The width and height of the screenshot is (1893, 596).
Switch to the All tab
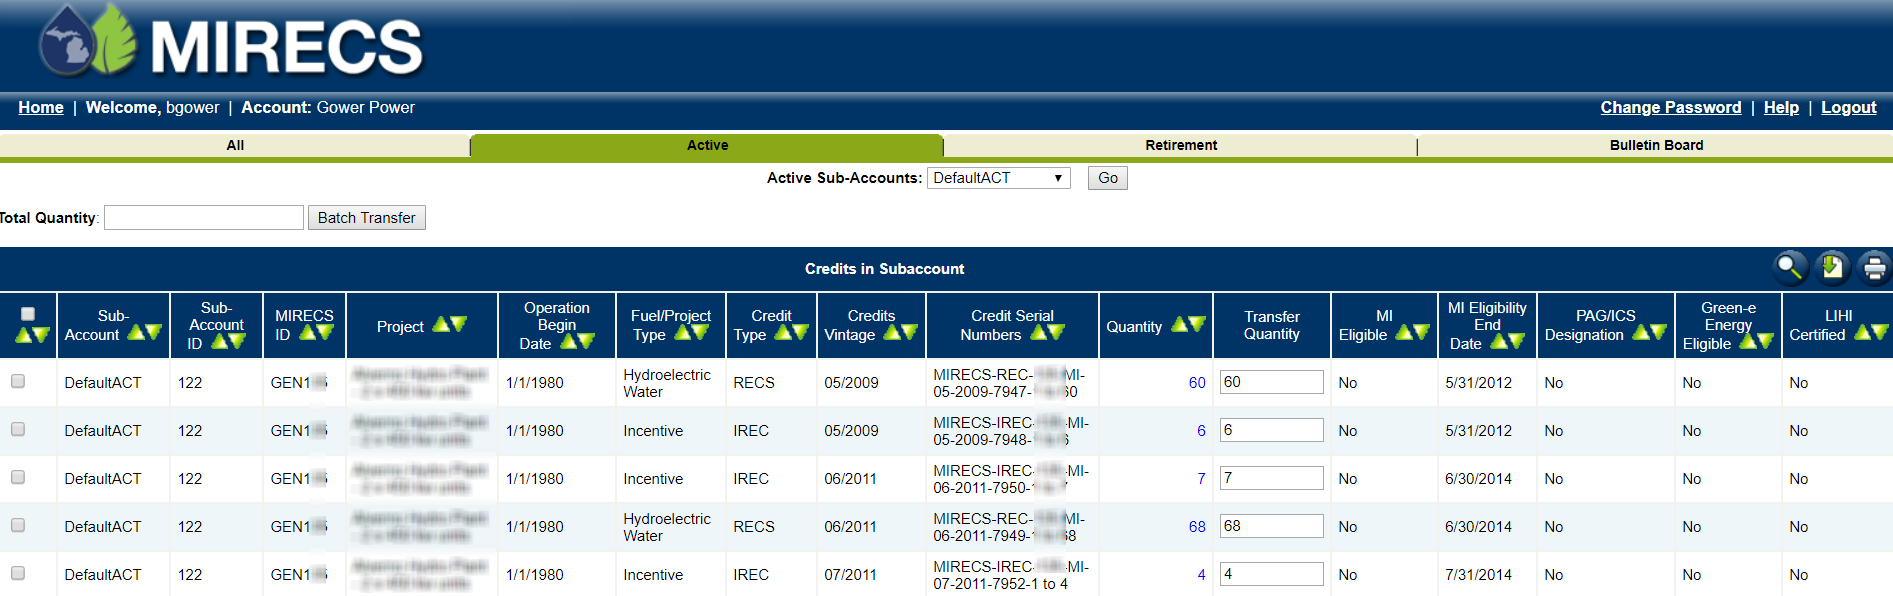tap(235, 145)
